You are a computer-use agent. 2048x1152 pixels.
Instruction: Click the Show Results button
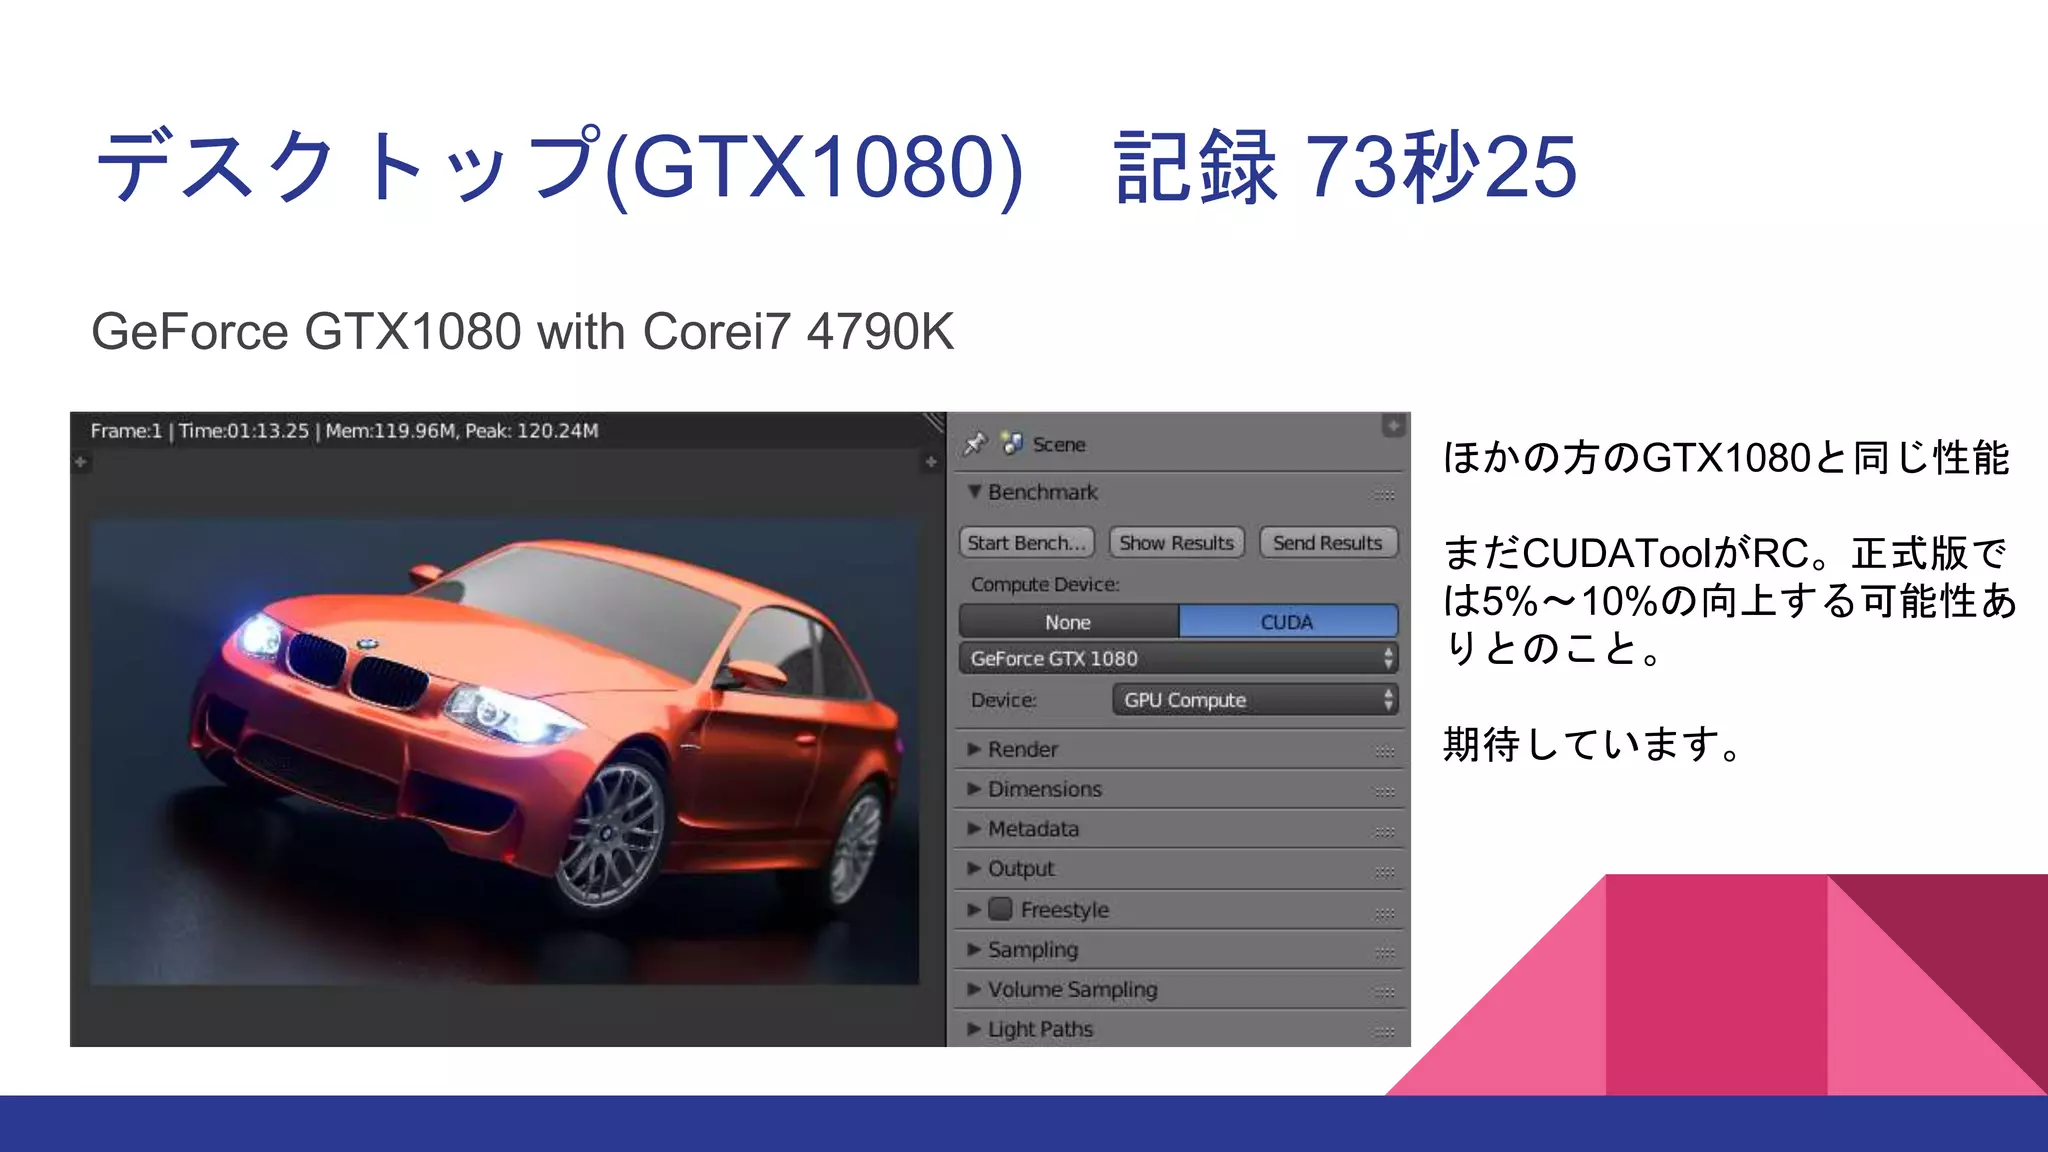click(x=1177, y=542)
